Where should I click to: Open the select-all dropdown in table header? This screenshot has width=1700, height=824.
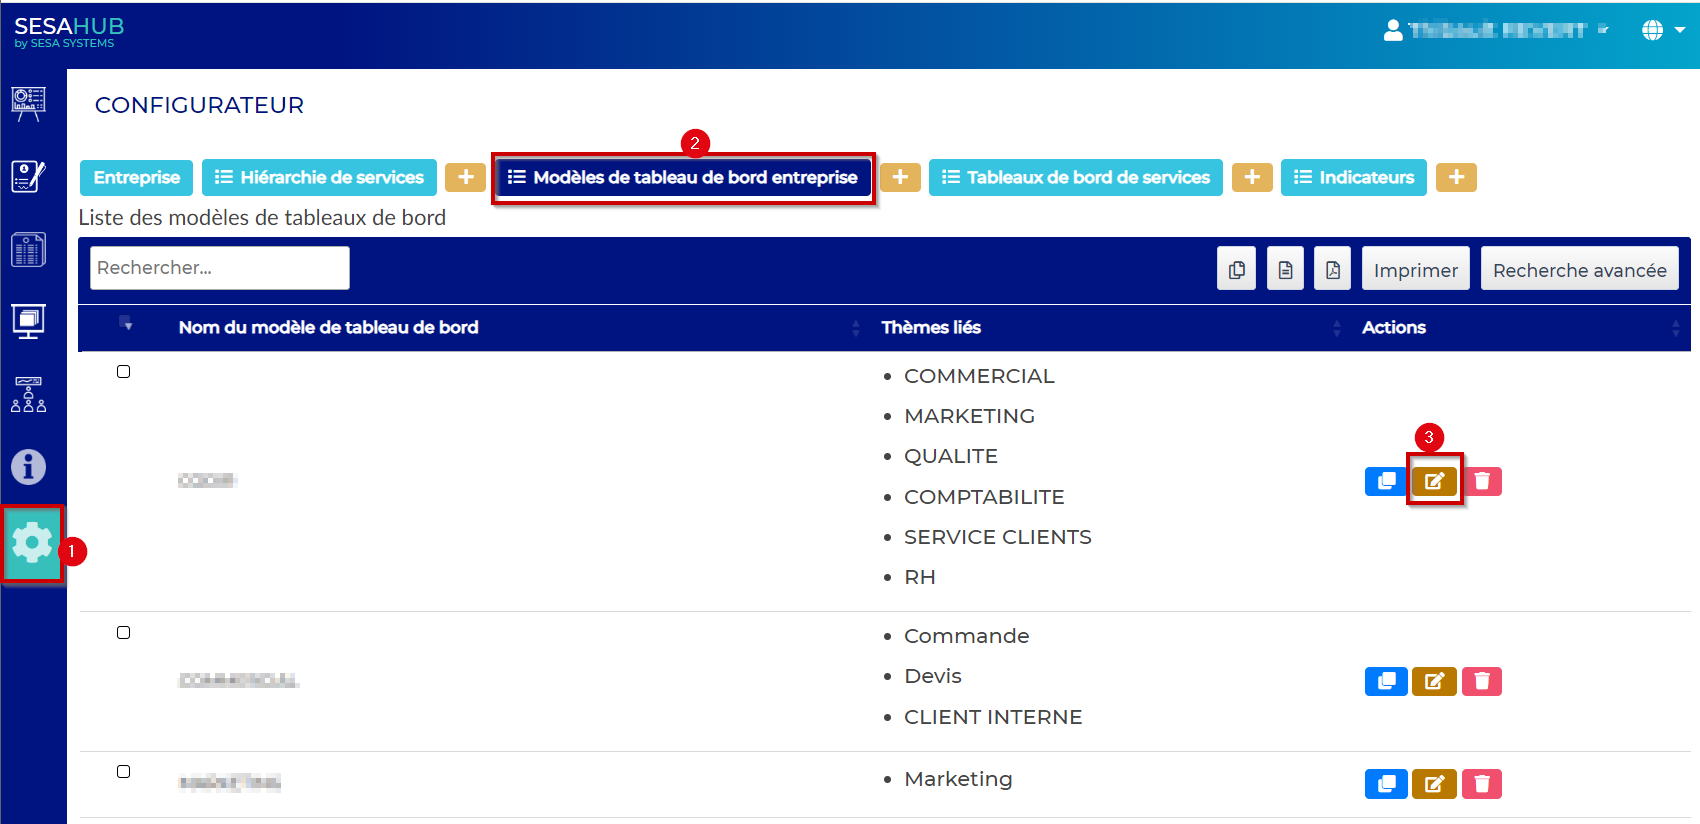click(126, 323)
